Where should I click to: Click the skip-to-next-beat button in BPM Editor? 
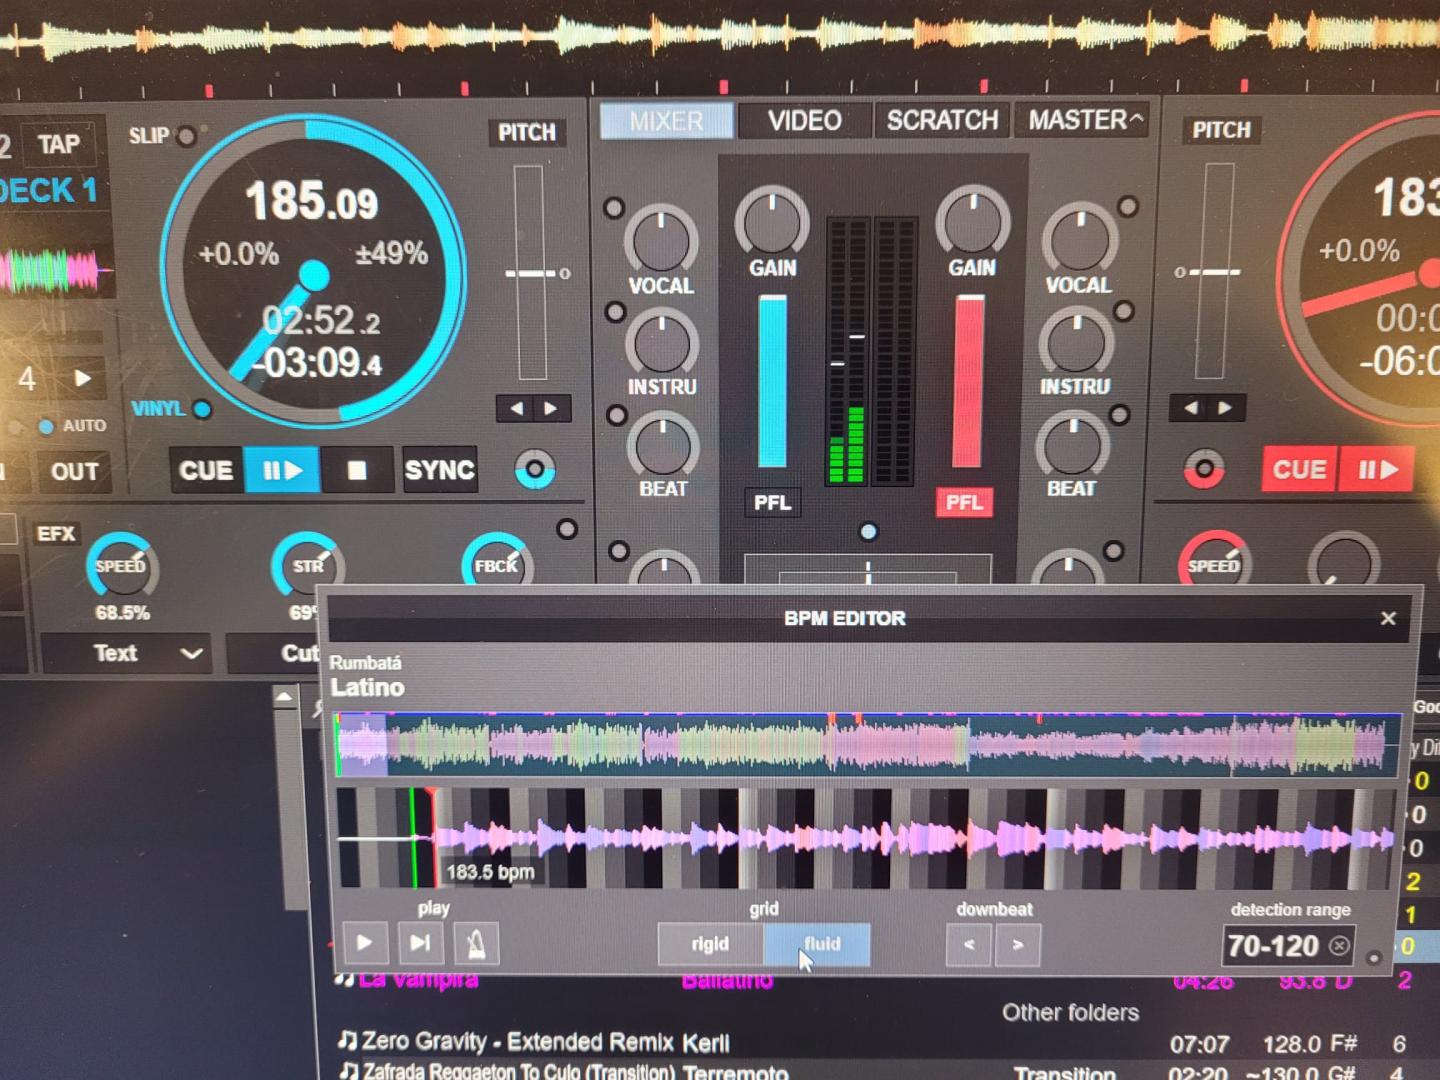(421, 943)
